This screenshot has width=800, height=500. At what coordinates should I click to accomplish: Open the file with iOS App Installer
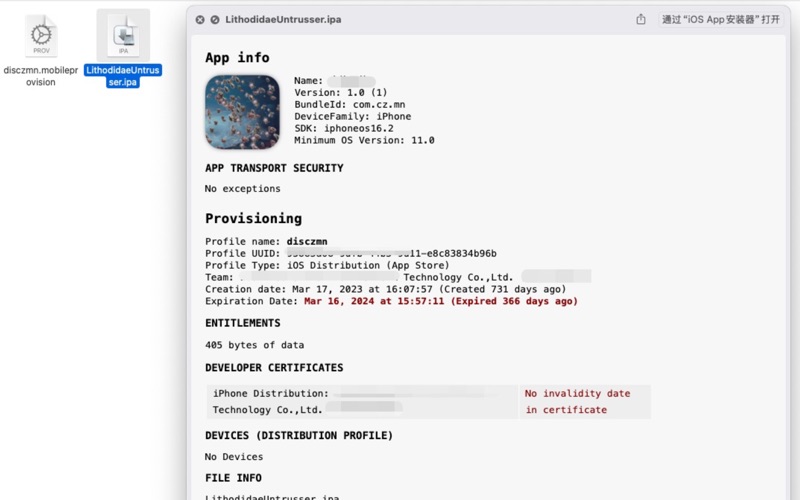[x=720, y=19]
